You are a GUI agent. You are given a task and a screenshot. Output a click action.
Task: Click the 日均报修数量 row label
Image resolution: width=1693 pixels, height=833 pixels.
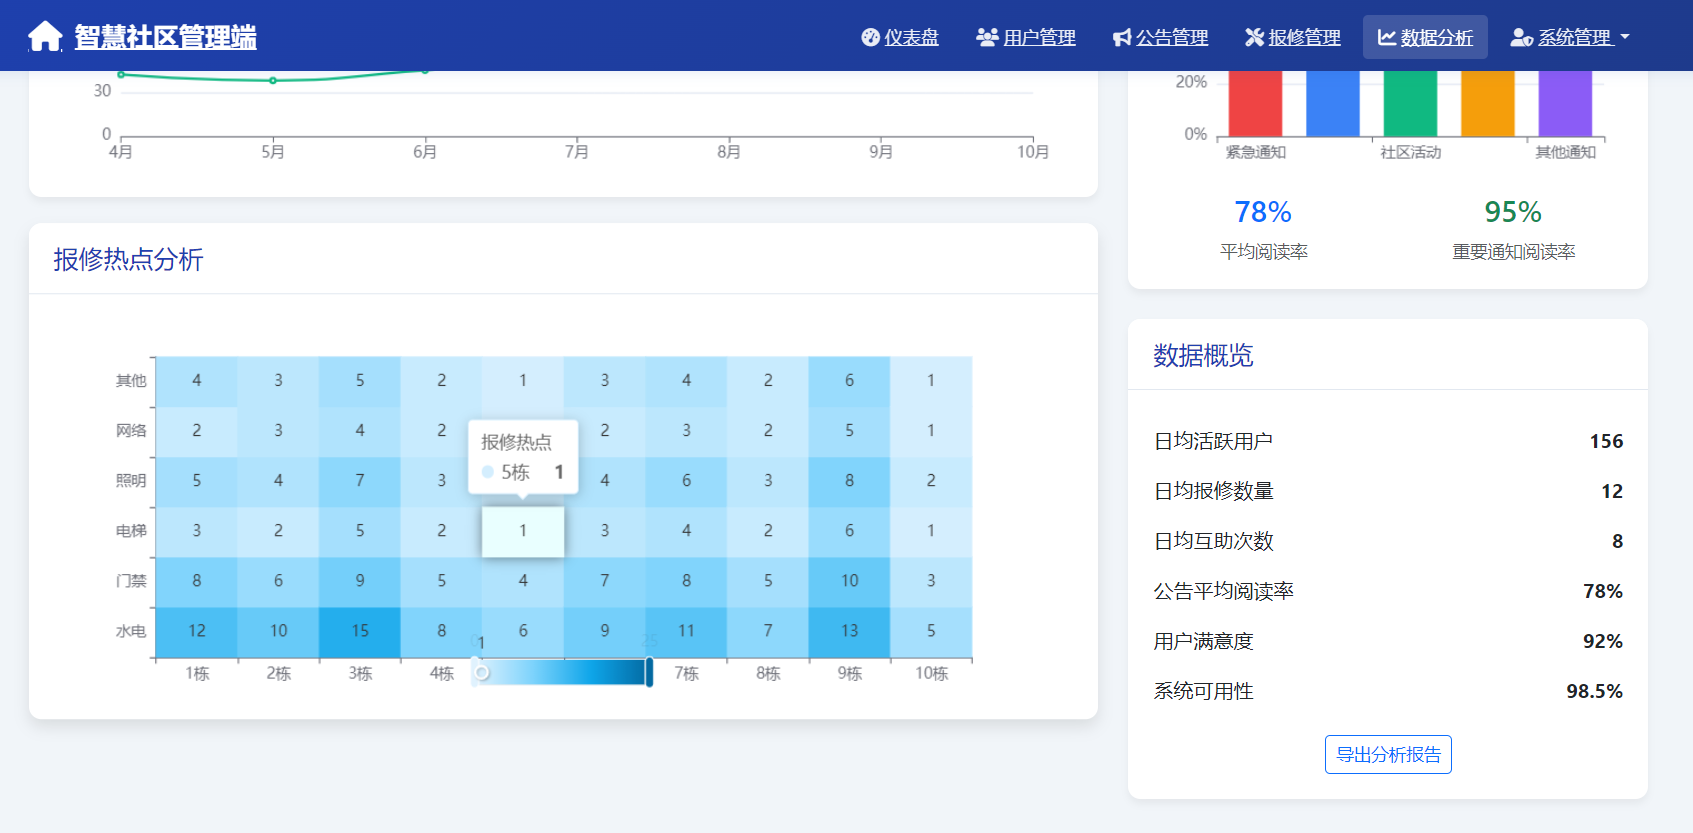point(1214,491)
